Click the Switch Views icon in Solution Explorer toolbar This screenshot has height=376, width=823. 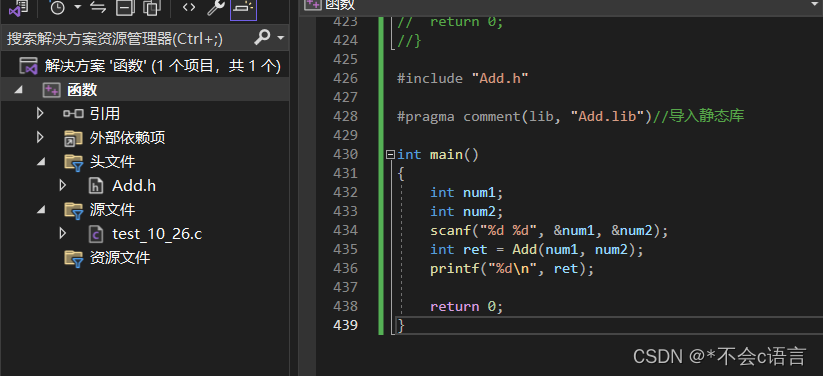click(x=18, y=7)
